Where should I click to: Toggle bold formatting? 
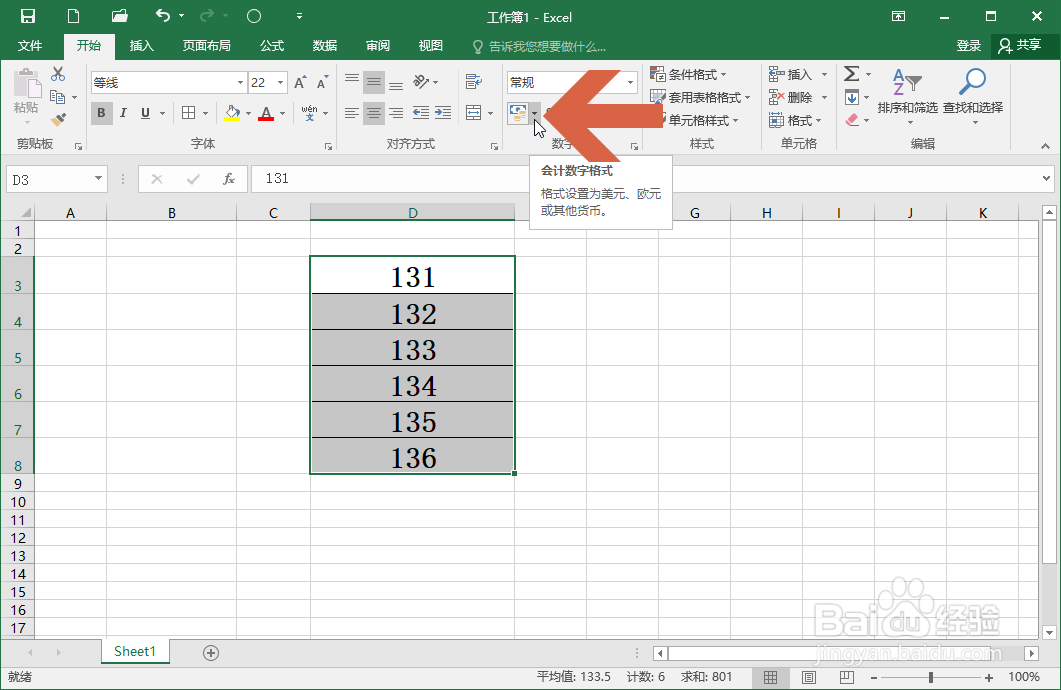101,113
